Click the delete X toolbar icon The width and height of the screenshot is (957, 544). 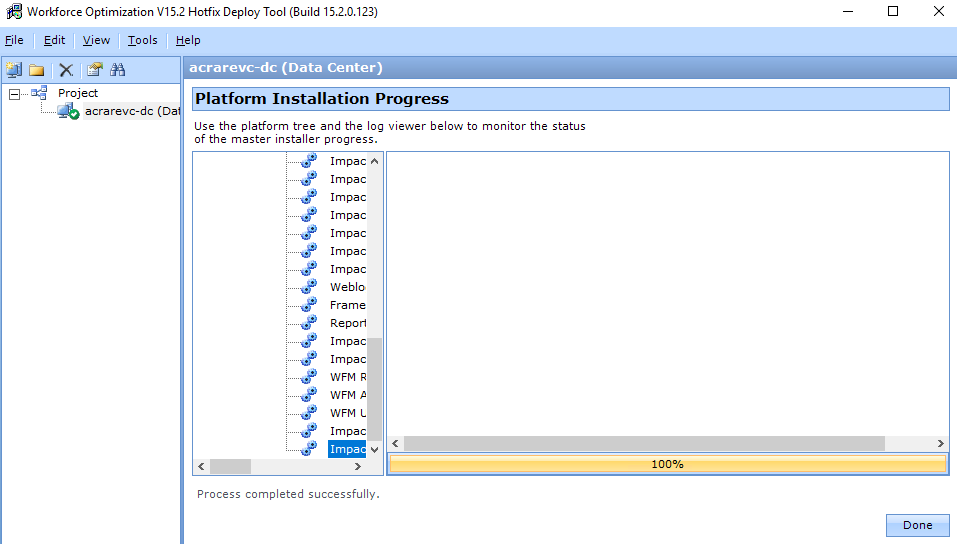pyautogui.click(x=66, y=70)
